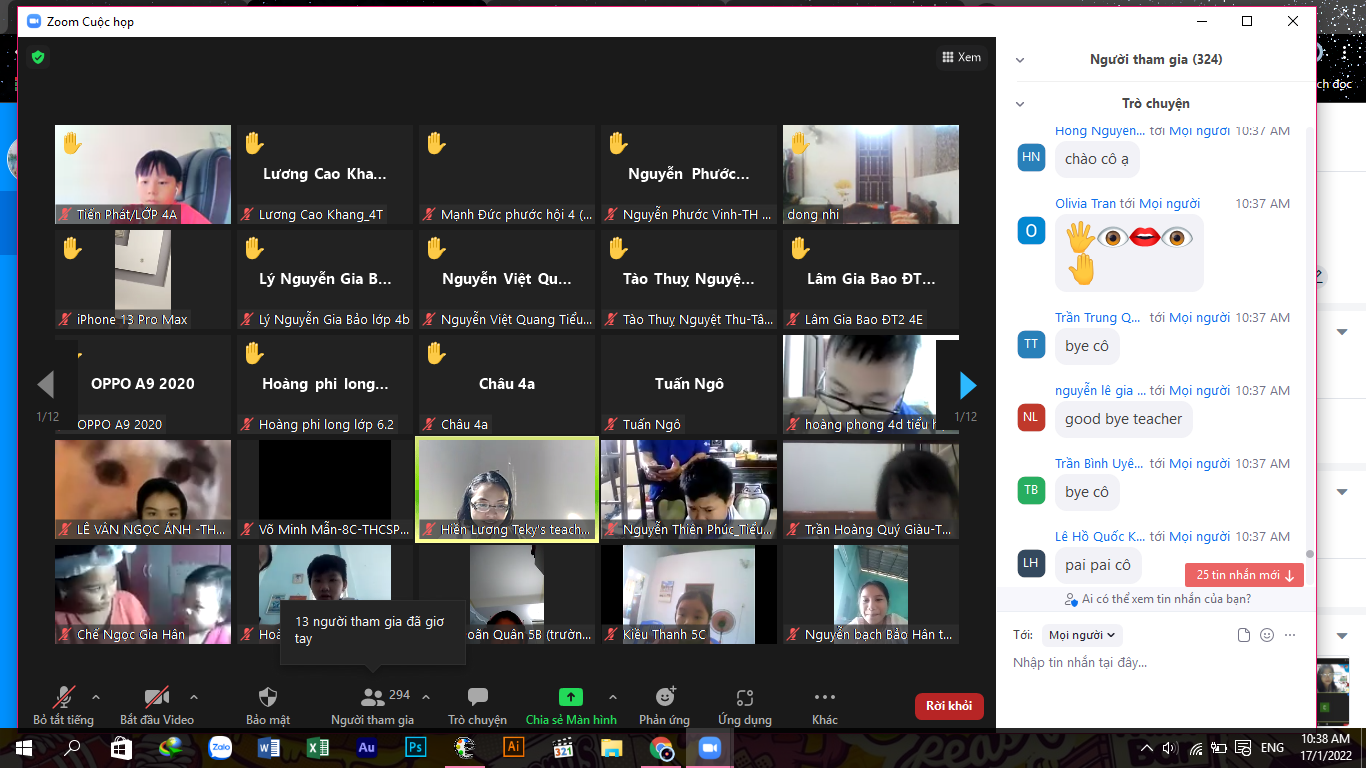Viewport: 1366px width, 768px height.
Task: Expand the arrow next to Chia sẻ Màn hình
Action: coord(612,697)
